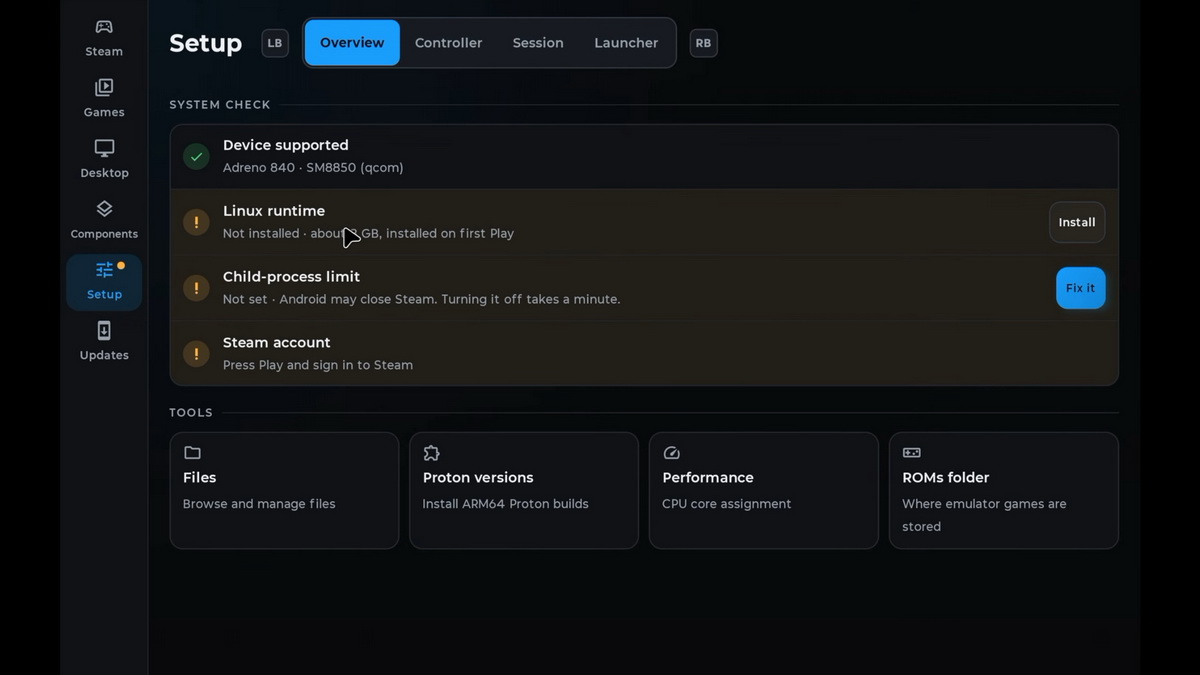Click the "SYSTEM CHECK" section label
The height and width of the screenshot is (675, 1200).
click(x=220, y=104)
